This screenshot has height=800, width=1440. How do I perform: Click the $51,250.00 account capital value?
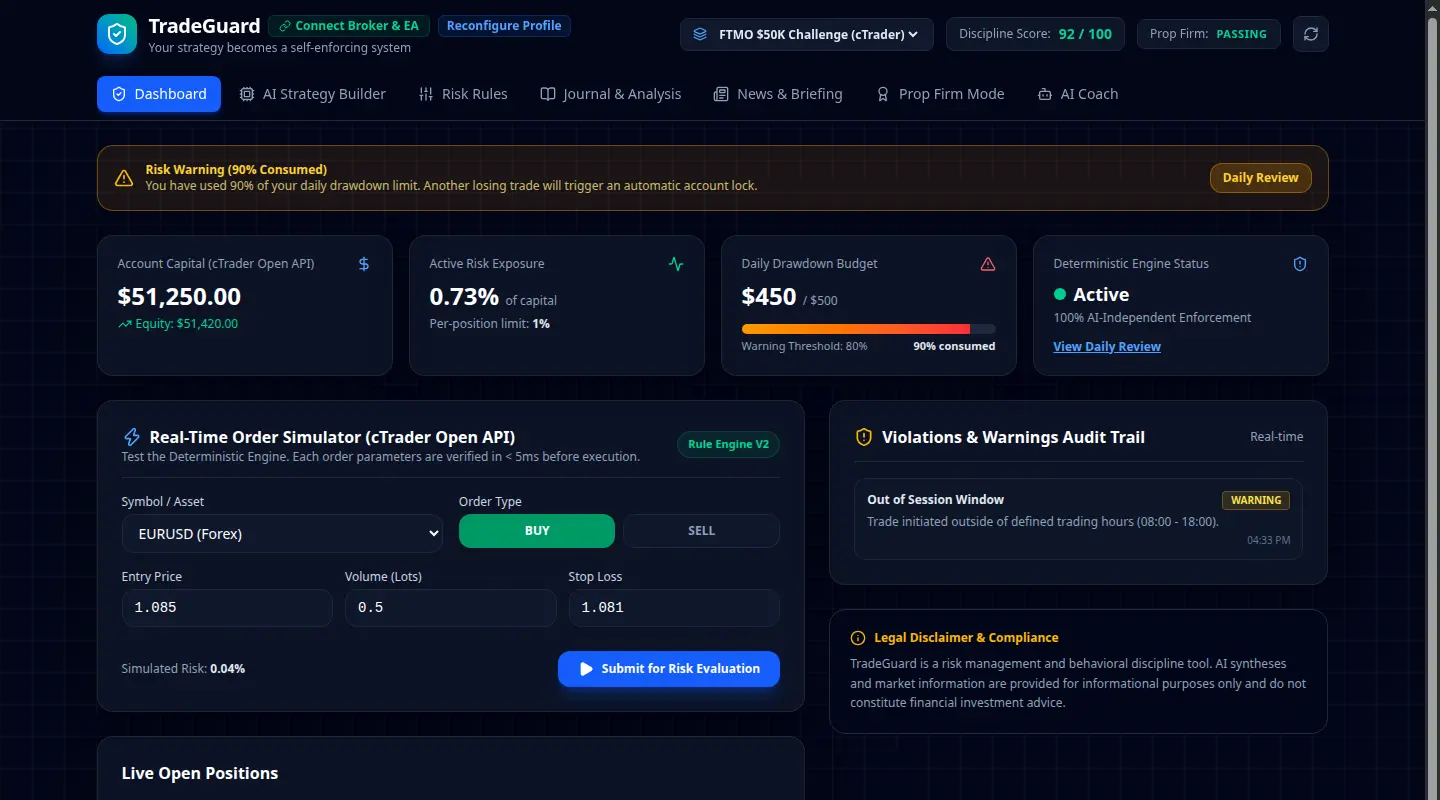click(x=179, y=297)
